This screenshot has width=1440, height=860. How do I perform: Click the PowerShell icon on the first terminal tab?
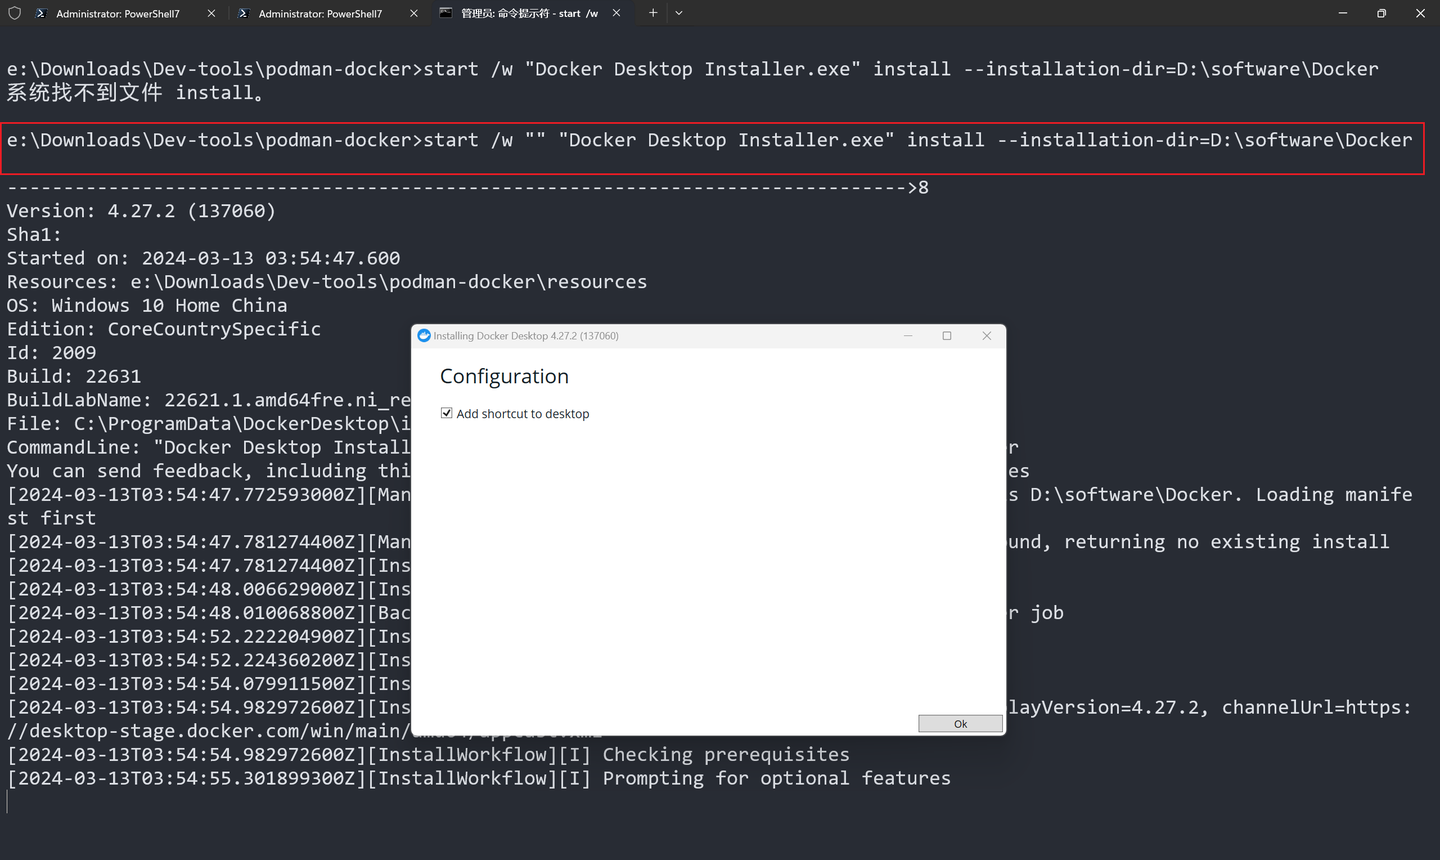pos(40,13)
